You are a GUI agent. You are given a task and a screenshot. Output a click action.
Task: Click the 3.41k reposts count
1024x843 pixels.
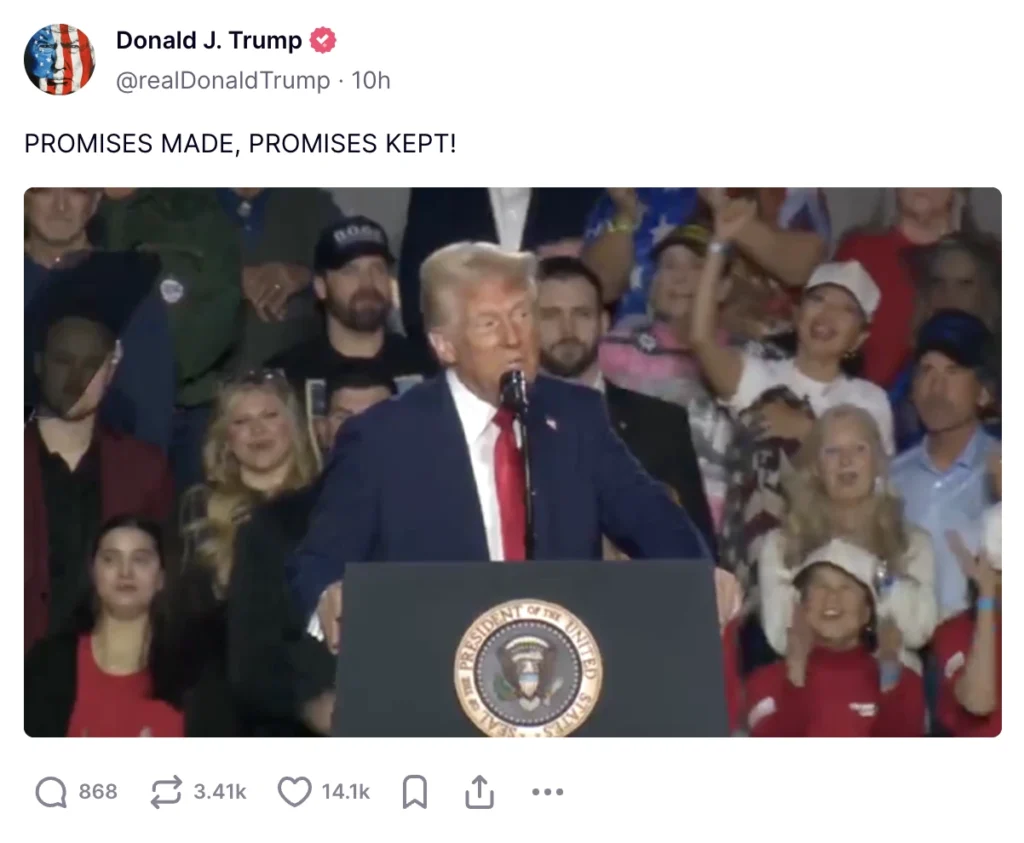click(219, 792)
